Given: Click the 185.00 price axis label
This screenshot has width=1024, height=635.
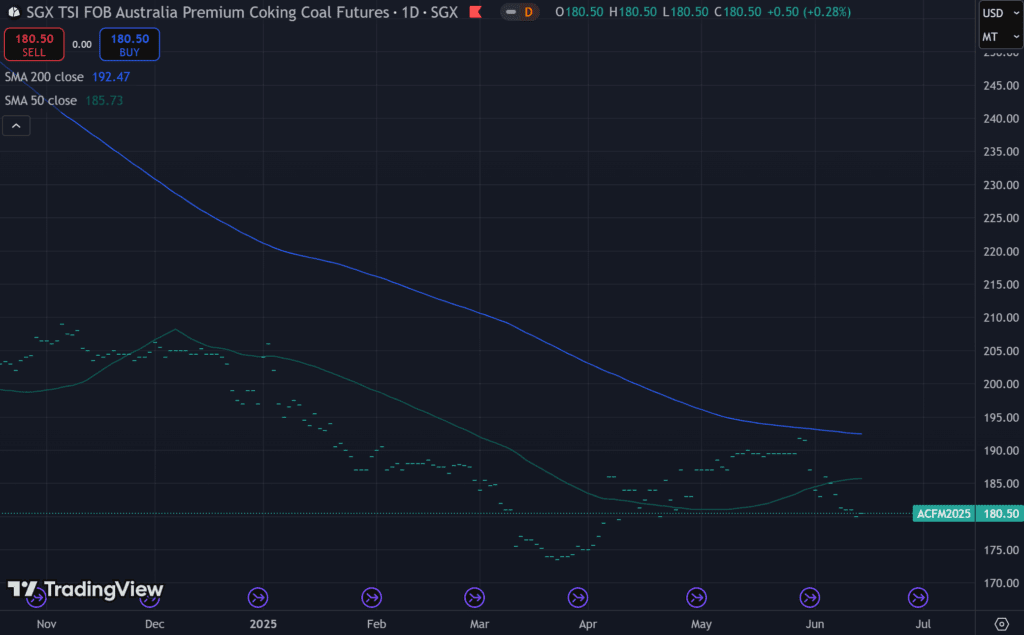Looking at the screenshot, I should pyautogui.click(x=1000, y=484).
